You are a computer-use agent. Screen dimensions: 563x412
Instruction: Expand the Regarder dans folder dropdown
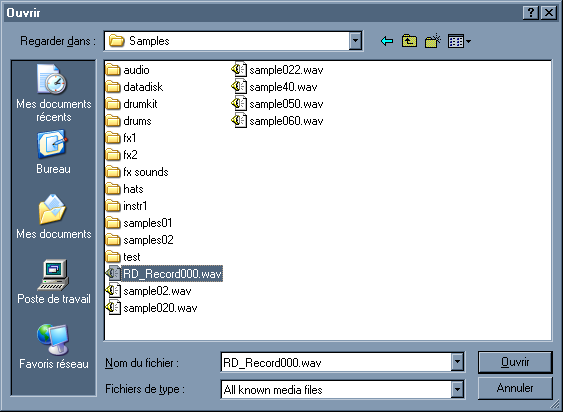coord(355,41)
